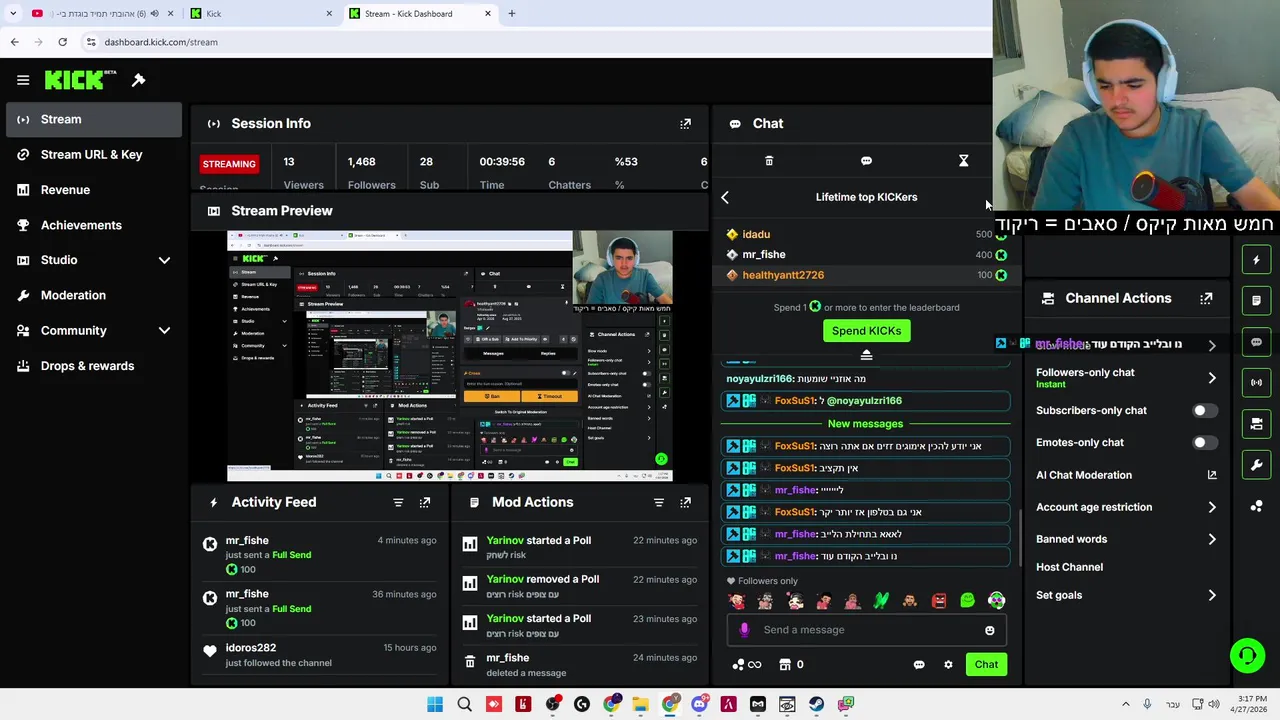
Task: Pop out the Session Info panel
Action: 685,124
